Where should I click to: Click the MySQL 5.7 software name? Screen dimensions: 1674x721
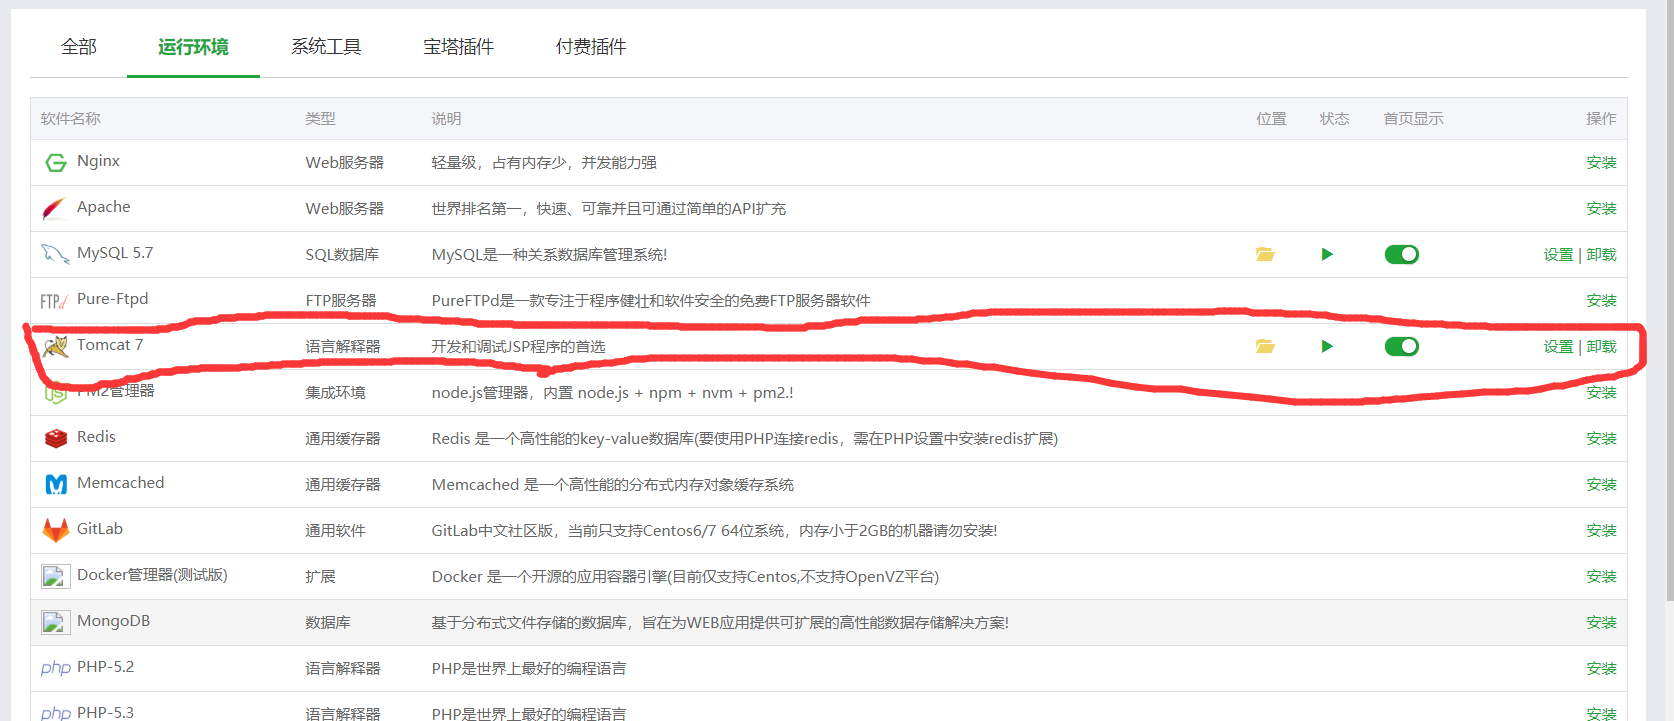(x=115, y=253)
